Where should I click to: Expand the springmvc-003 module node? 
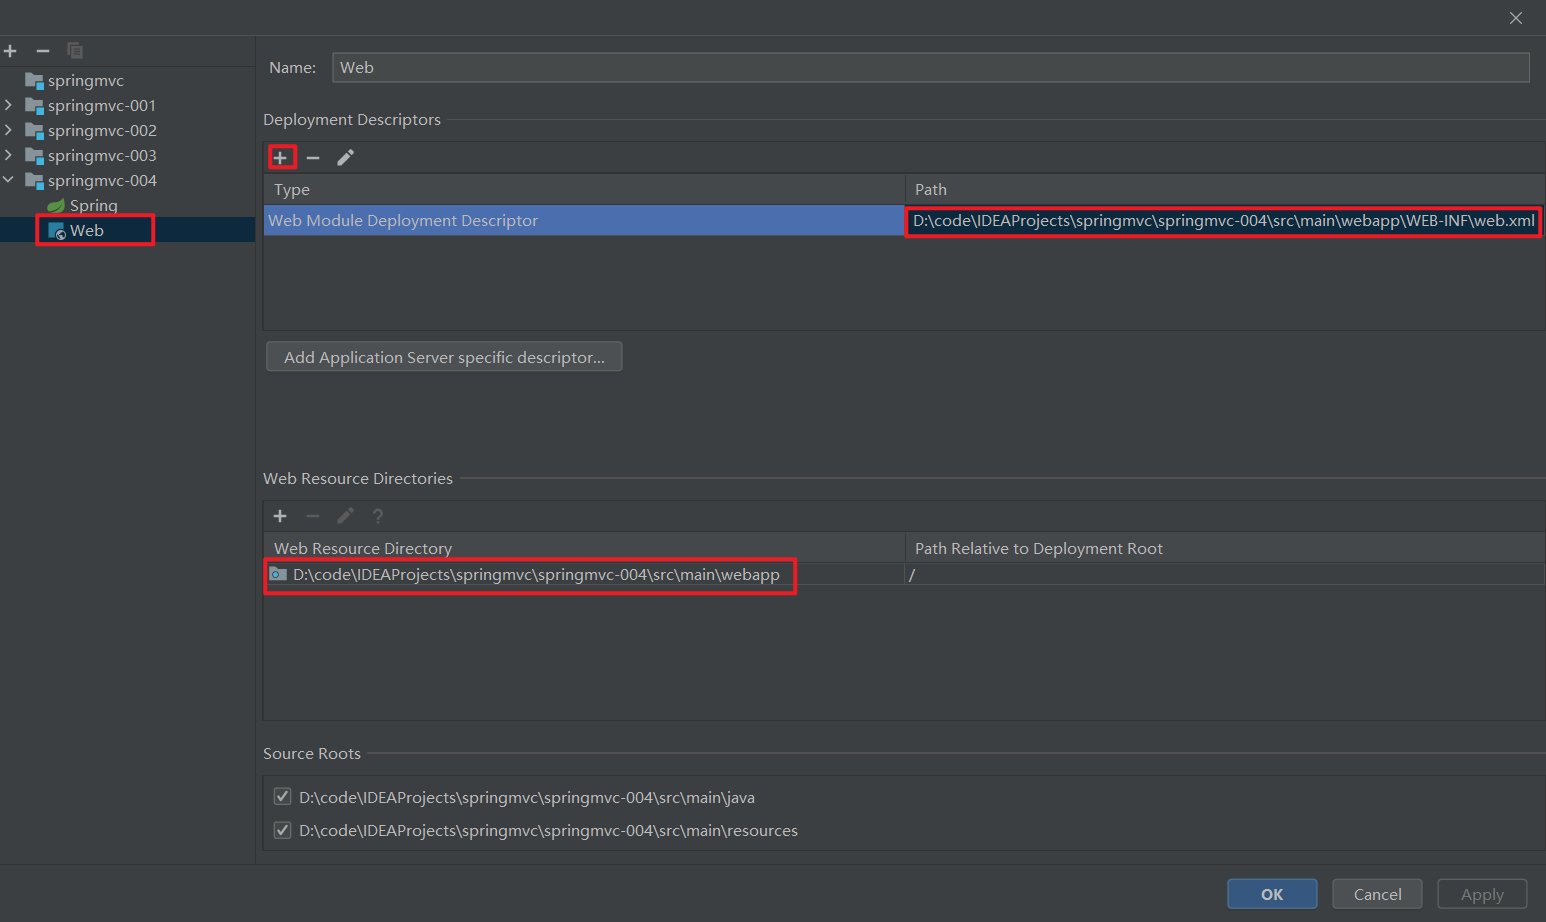point(9,155)
